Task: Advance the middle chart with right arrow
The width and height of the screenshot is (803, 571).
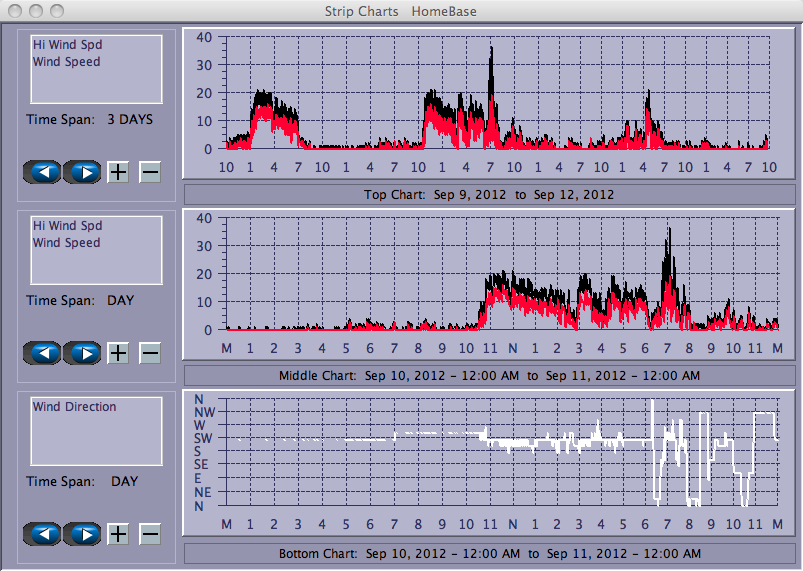Action: 83,353
